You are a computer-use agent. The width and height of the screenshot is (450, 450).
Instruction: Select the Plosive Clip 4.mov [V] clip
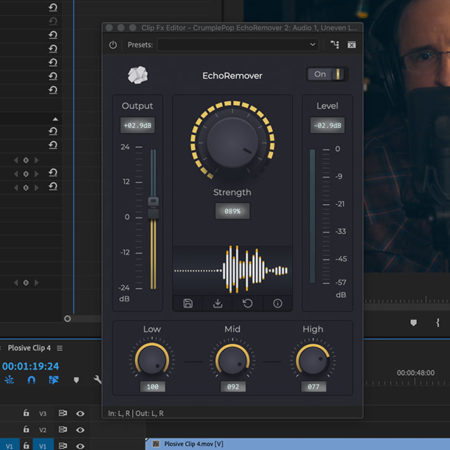[297, 444]
